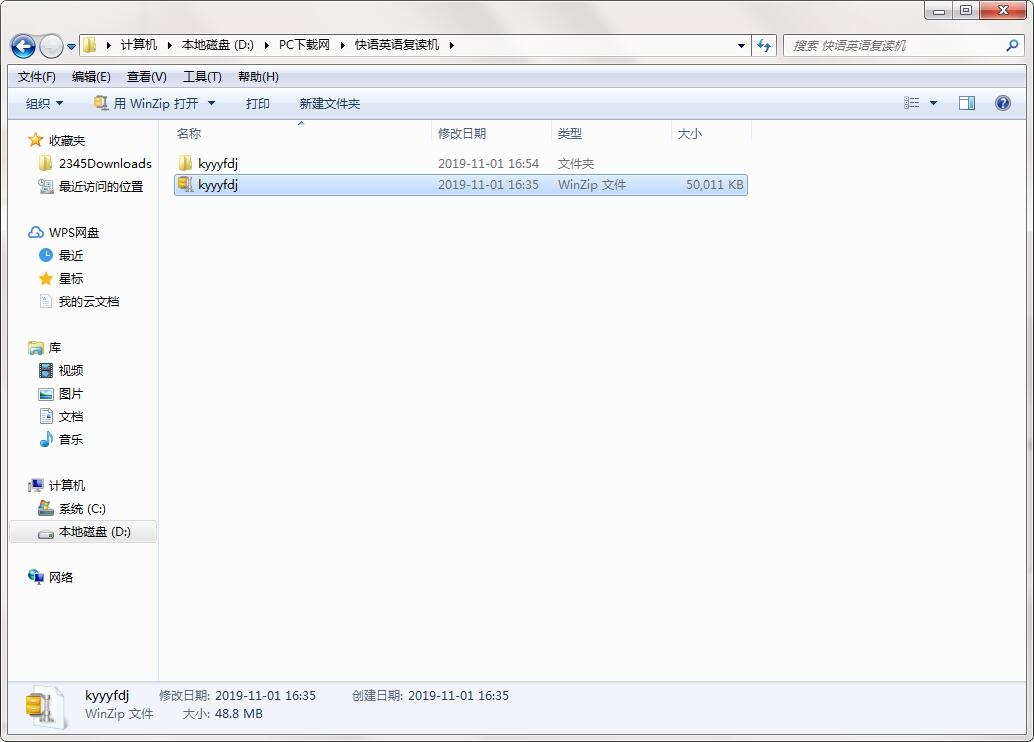The width and height of the screenshot is (1034, 742).
Task: Click 新建文件夹 toolbar button
Action: (329, 104)
